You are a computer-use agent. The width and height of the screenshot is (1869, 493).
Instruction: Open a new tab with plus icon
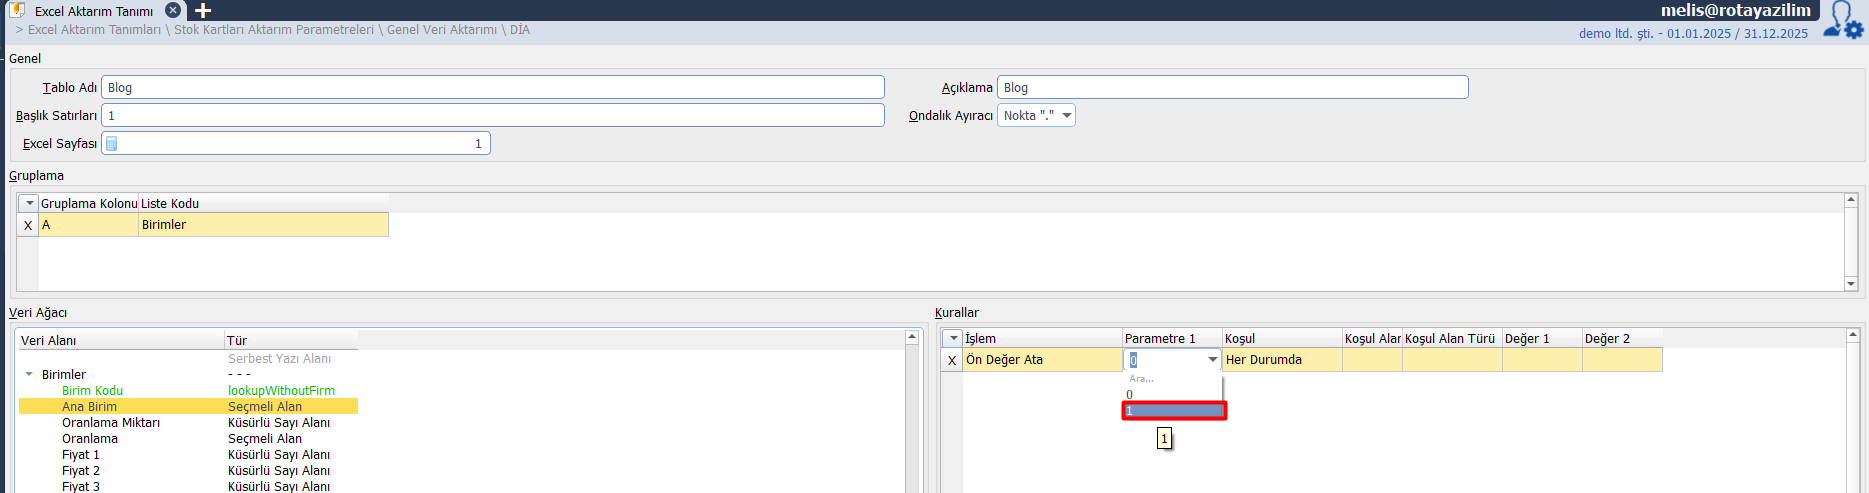click(x=203, y=11)
